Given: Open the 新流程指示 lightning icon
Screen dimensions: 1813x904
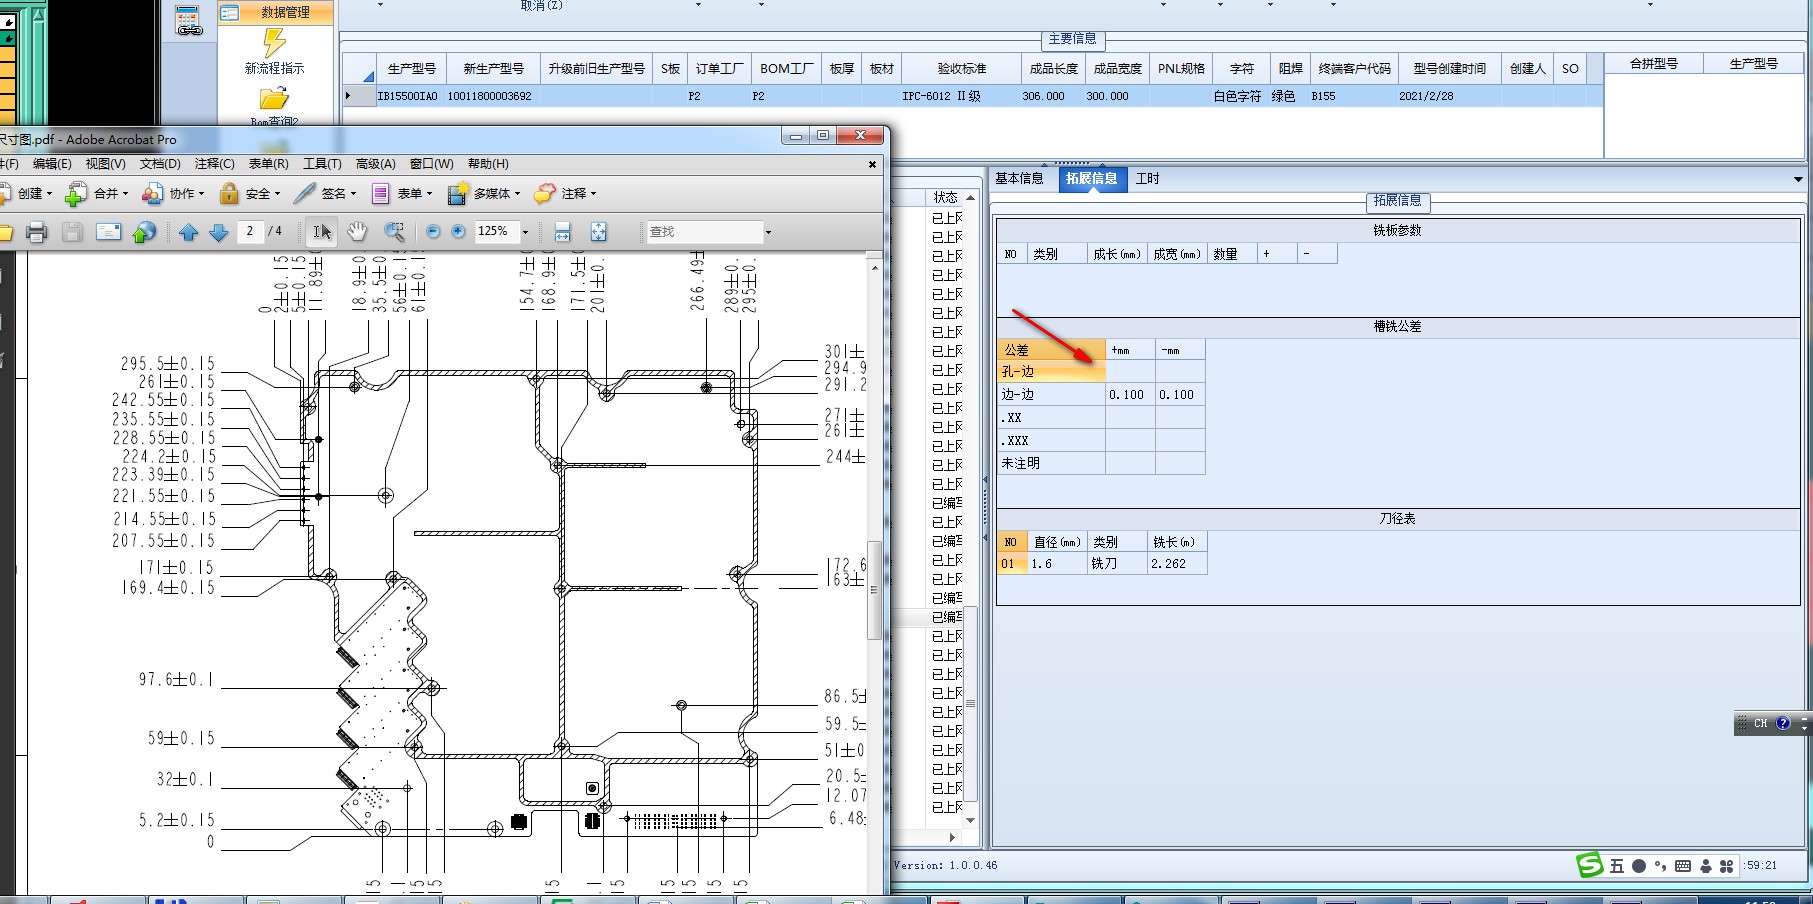Looking at the screenshot, I should tap(274, 43).
